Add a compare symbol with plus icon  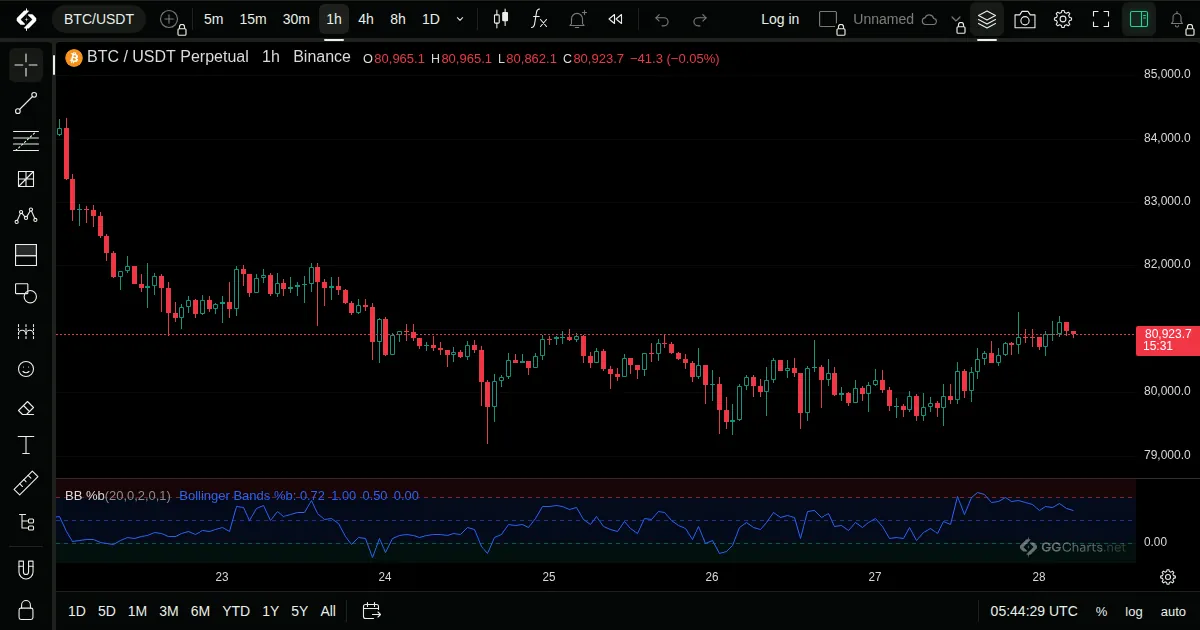click(170, 19)
